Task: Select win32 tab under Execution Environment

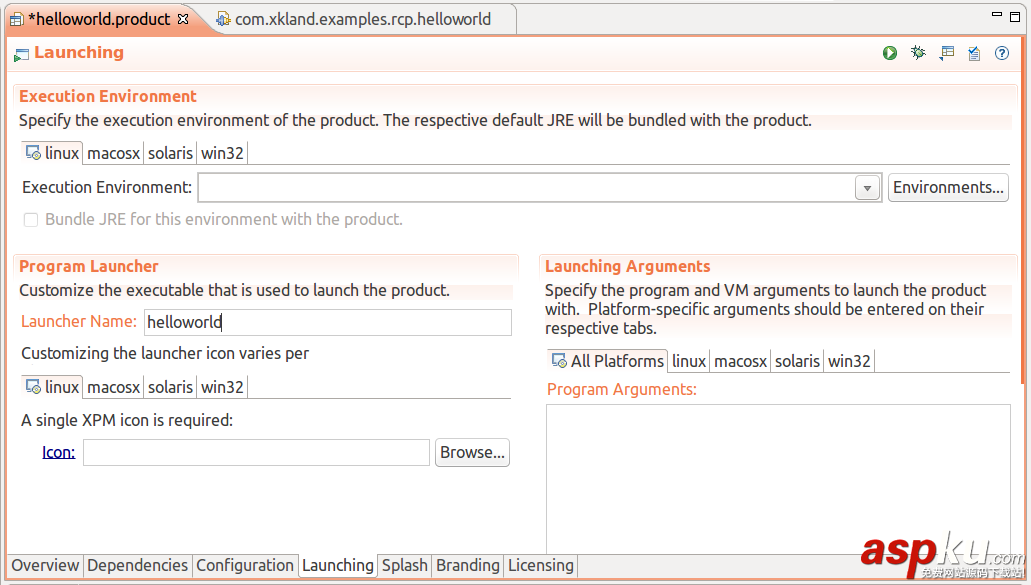Action: [x=222, y=153]
